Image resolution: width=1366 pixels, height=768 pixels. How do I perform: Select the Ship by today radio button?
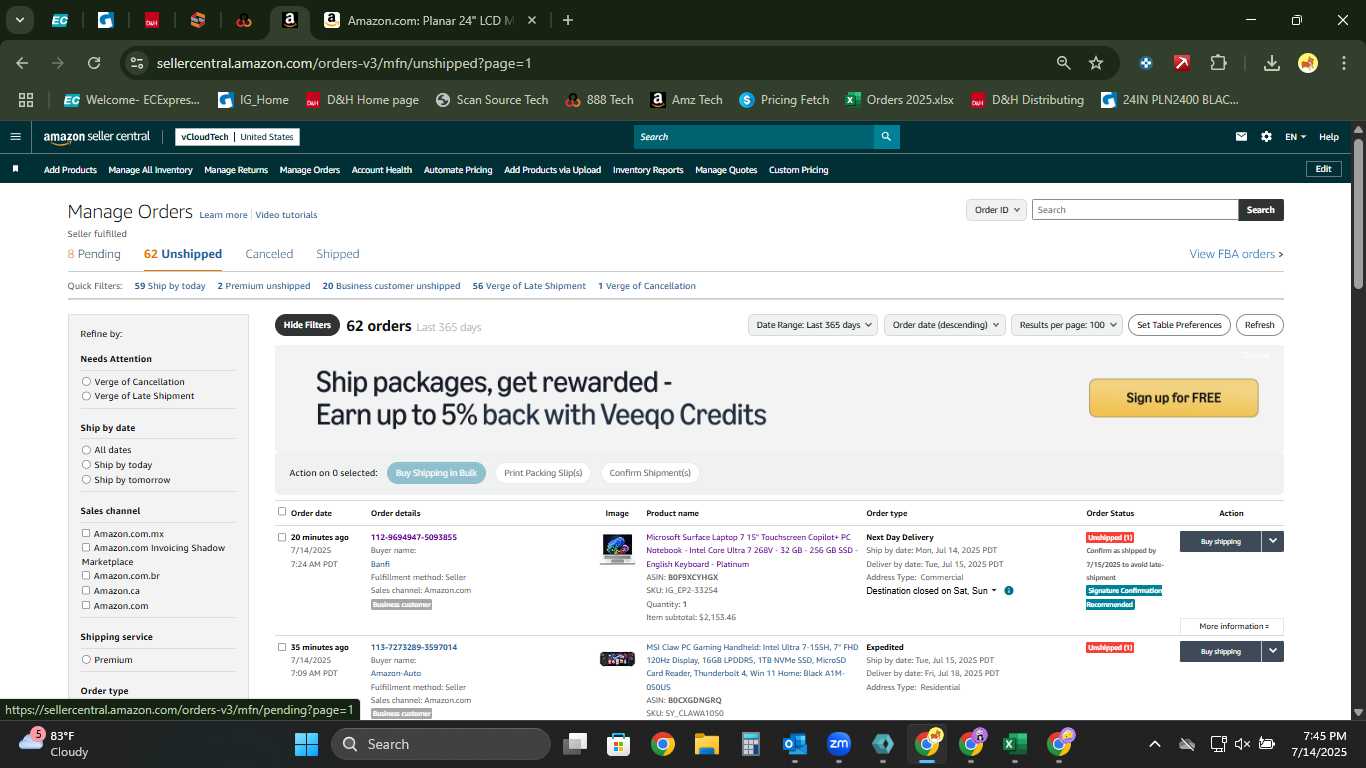pyautogui.click(x=86, y=465)
